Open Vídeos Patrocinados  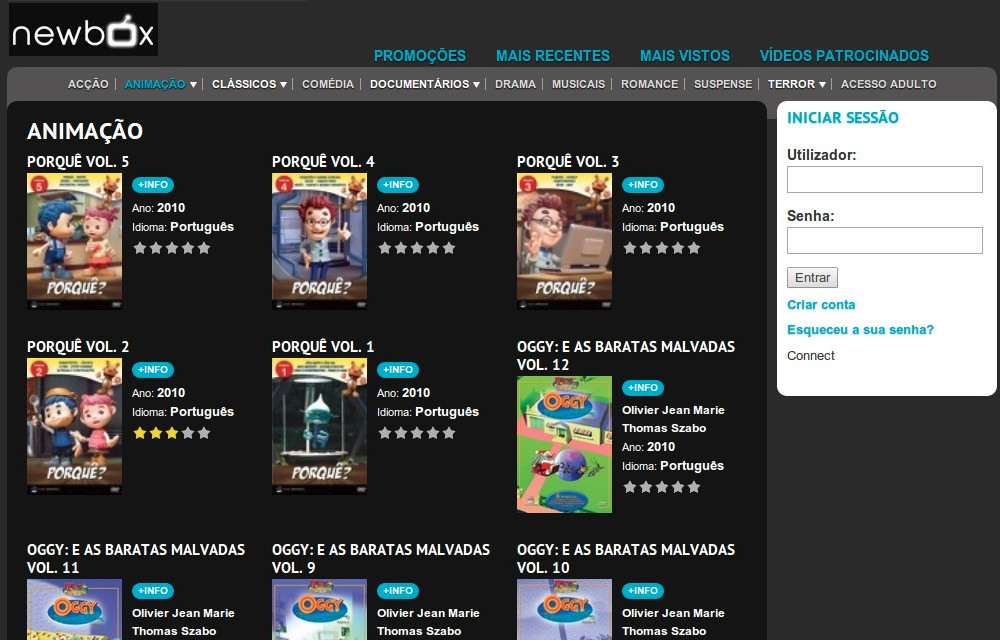[x=844, y=56]
